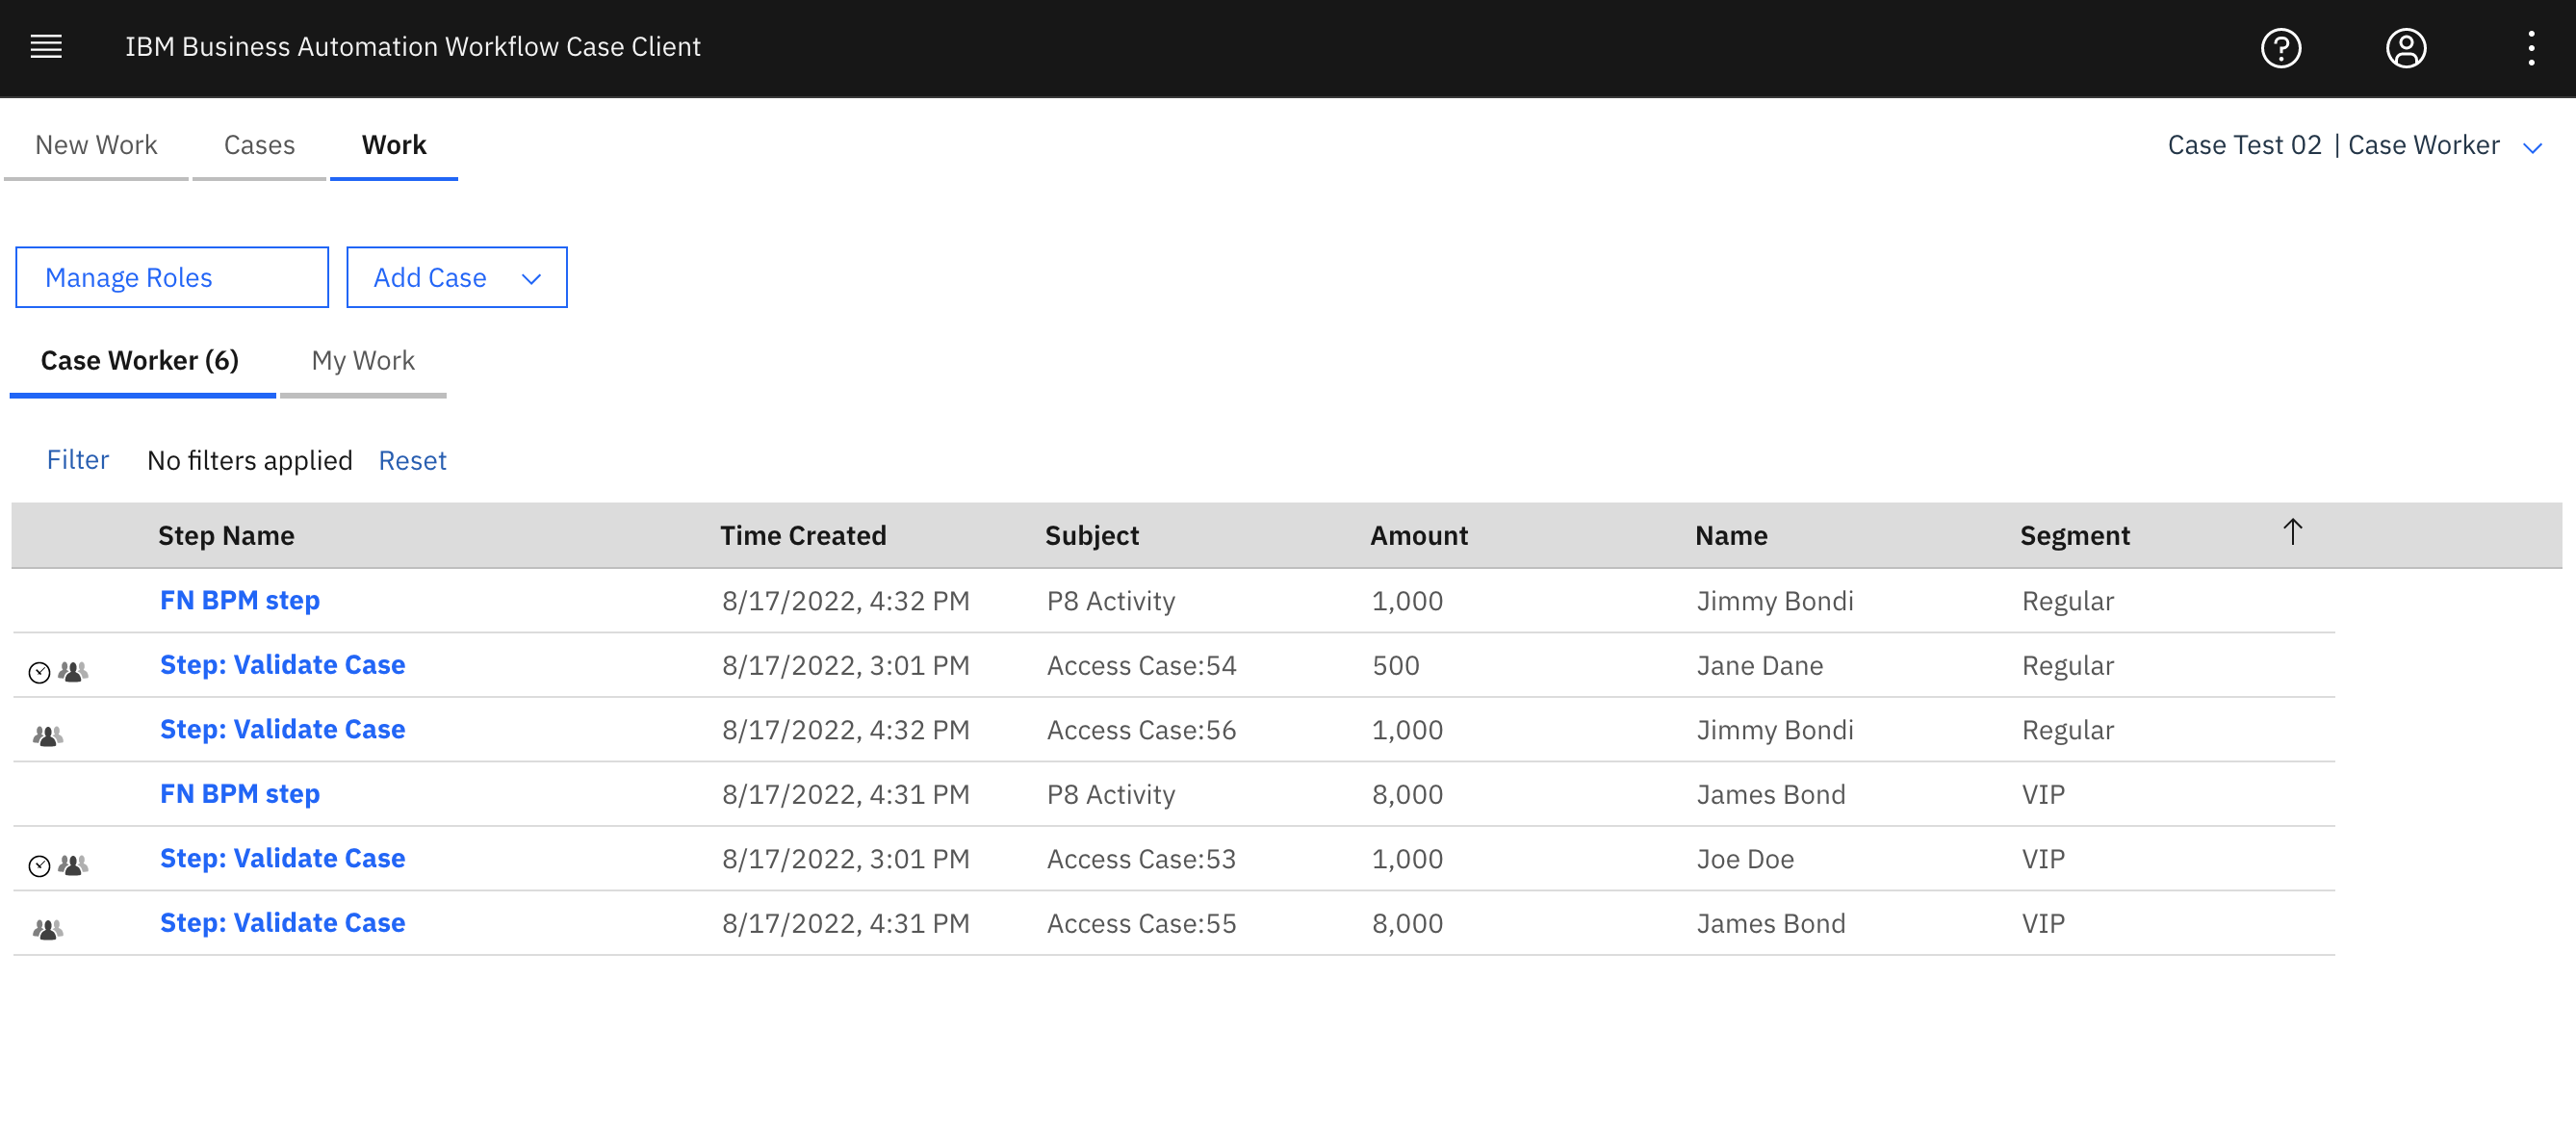This screenshot has width=2576, height=1134.
Task: Sort by the Amount column header
Action: click(1418, 536)
